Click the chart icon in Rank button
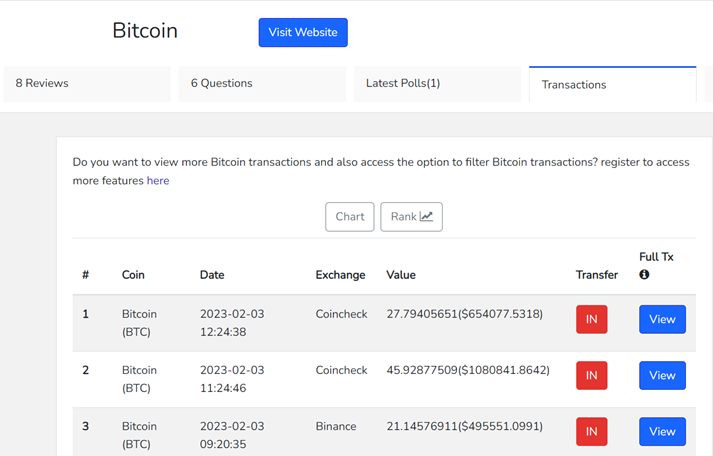Screen dimensions: 713x456 pos(426,216)
